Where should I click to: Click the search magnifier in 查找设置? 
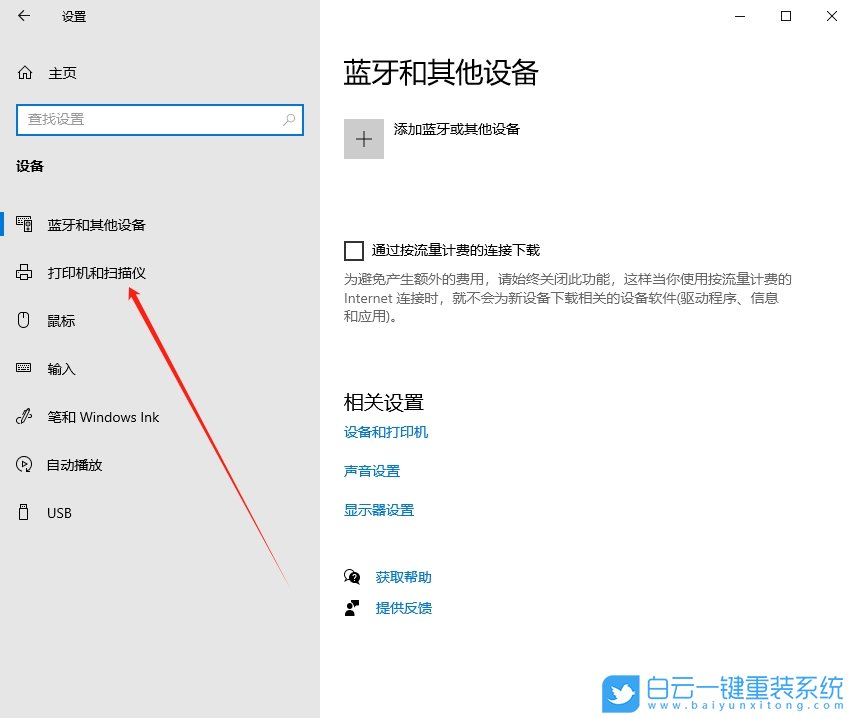(289, 119)
